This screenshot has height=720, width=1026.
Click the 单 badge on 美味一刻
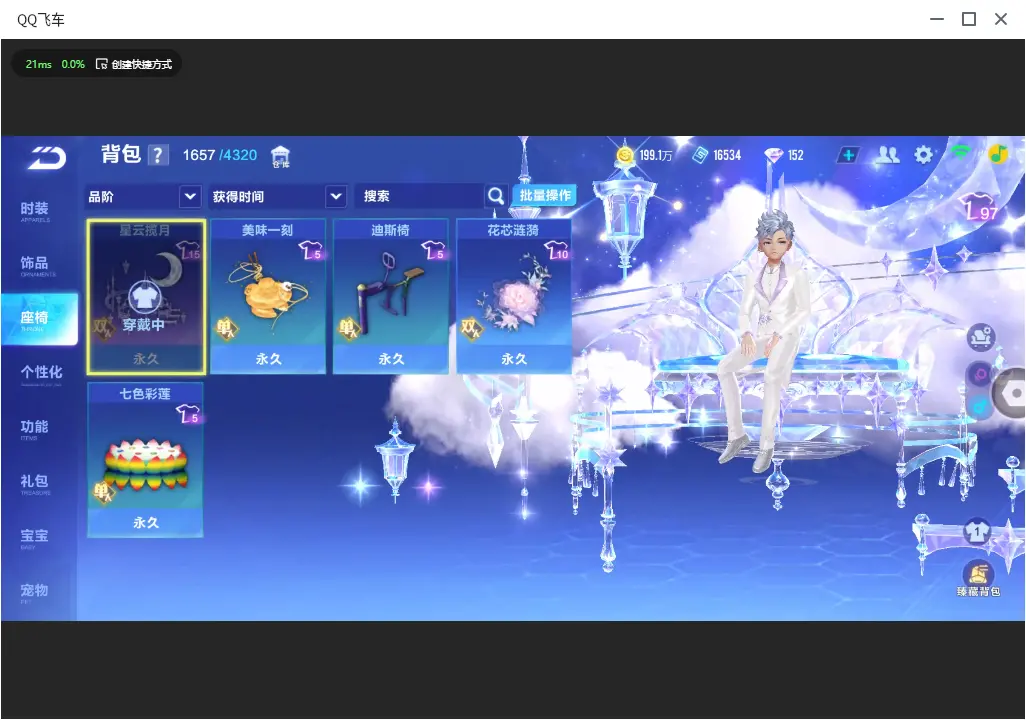pos(226,328)
